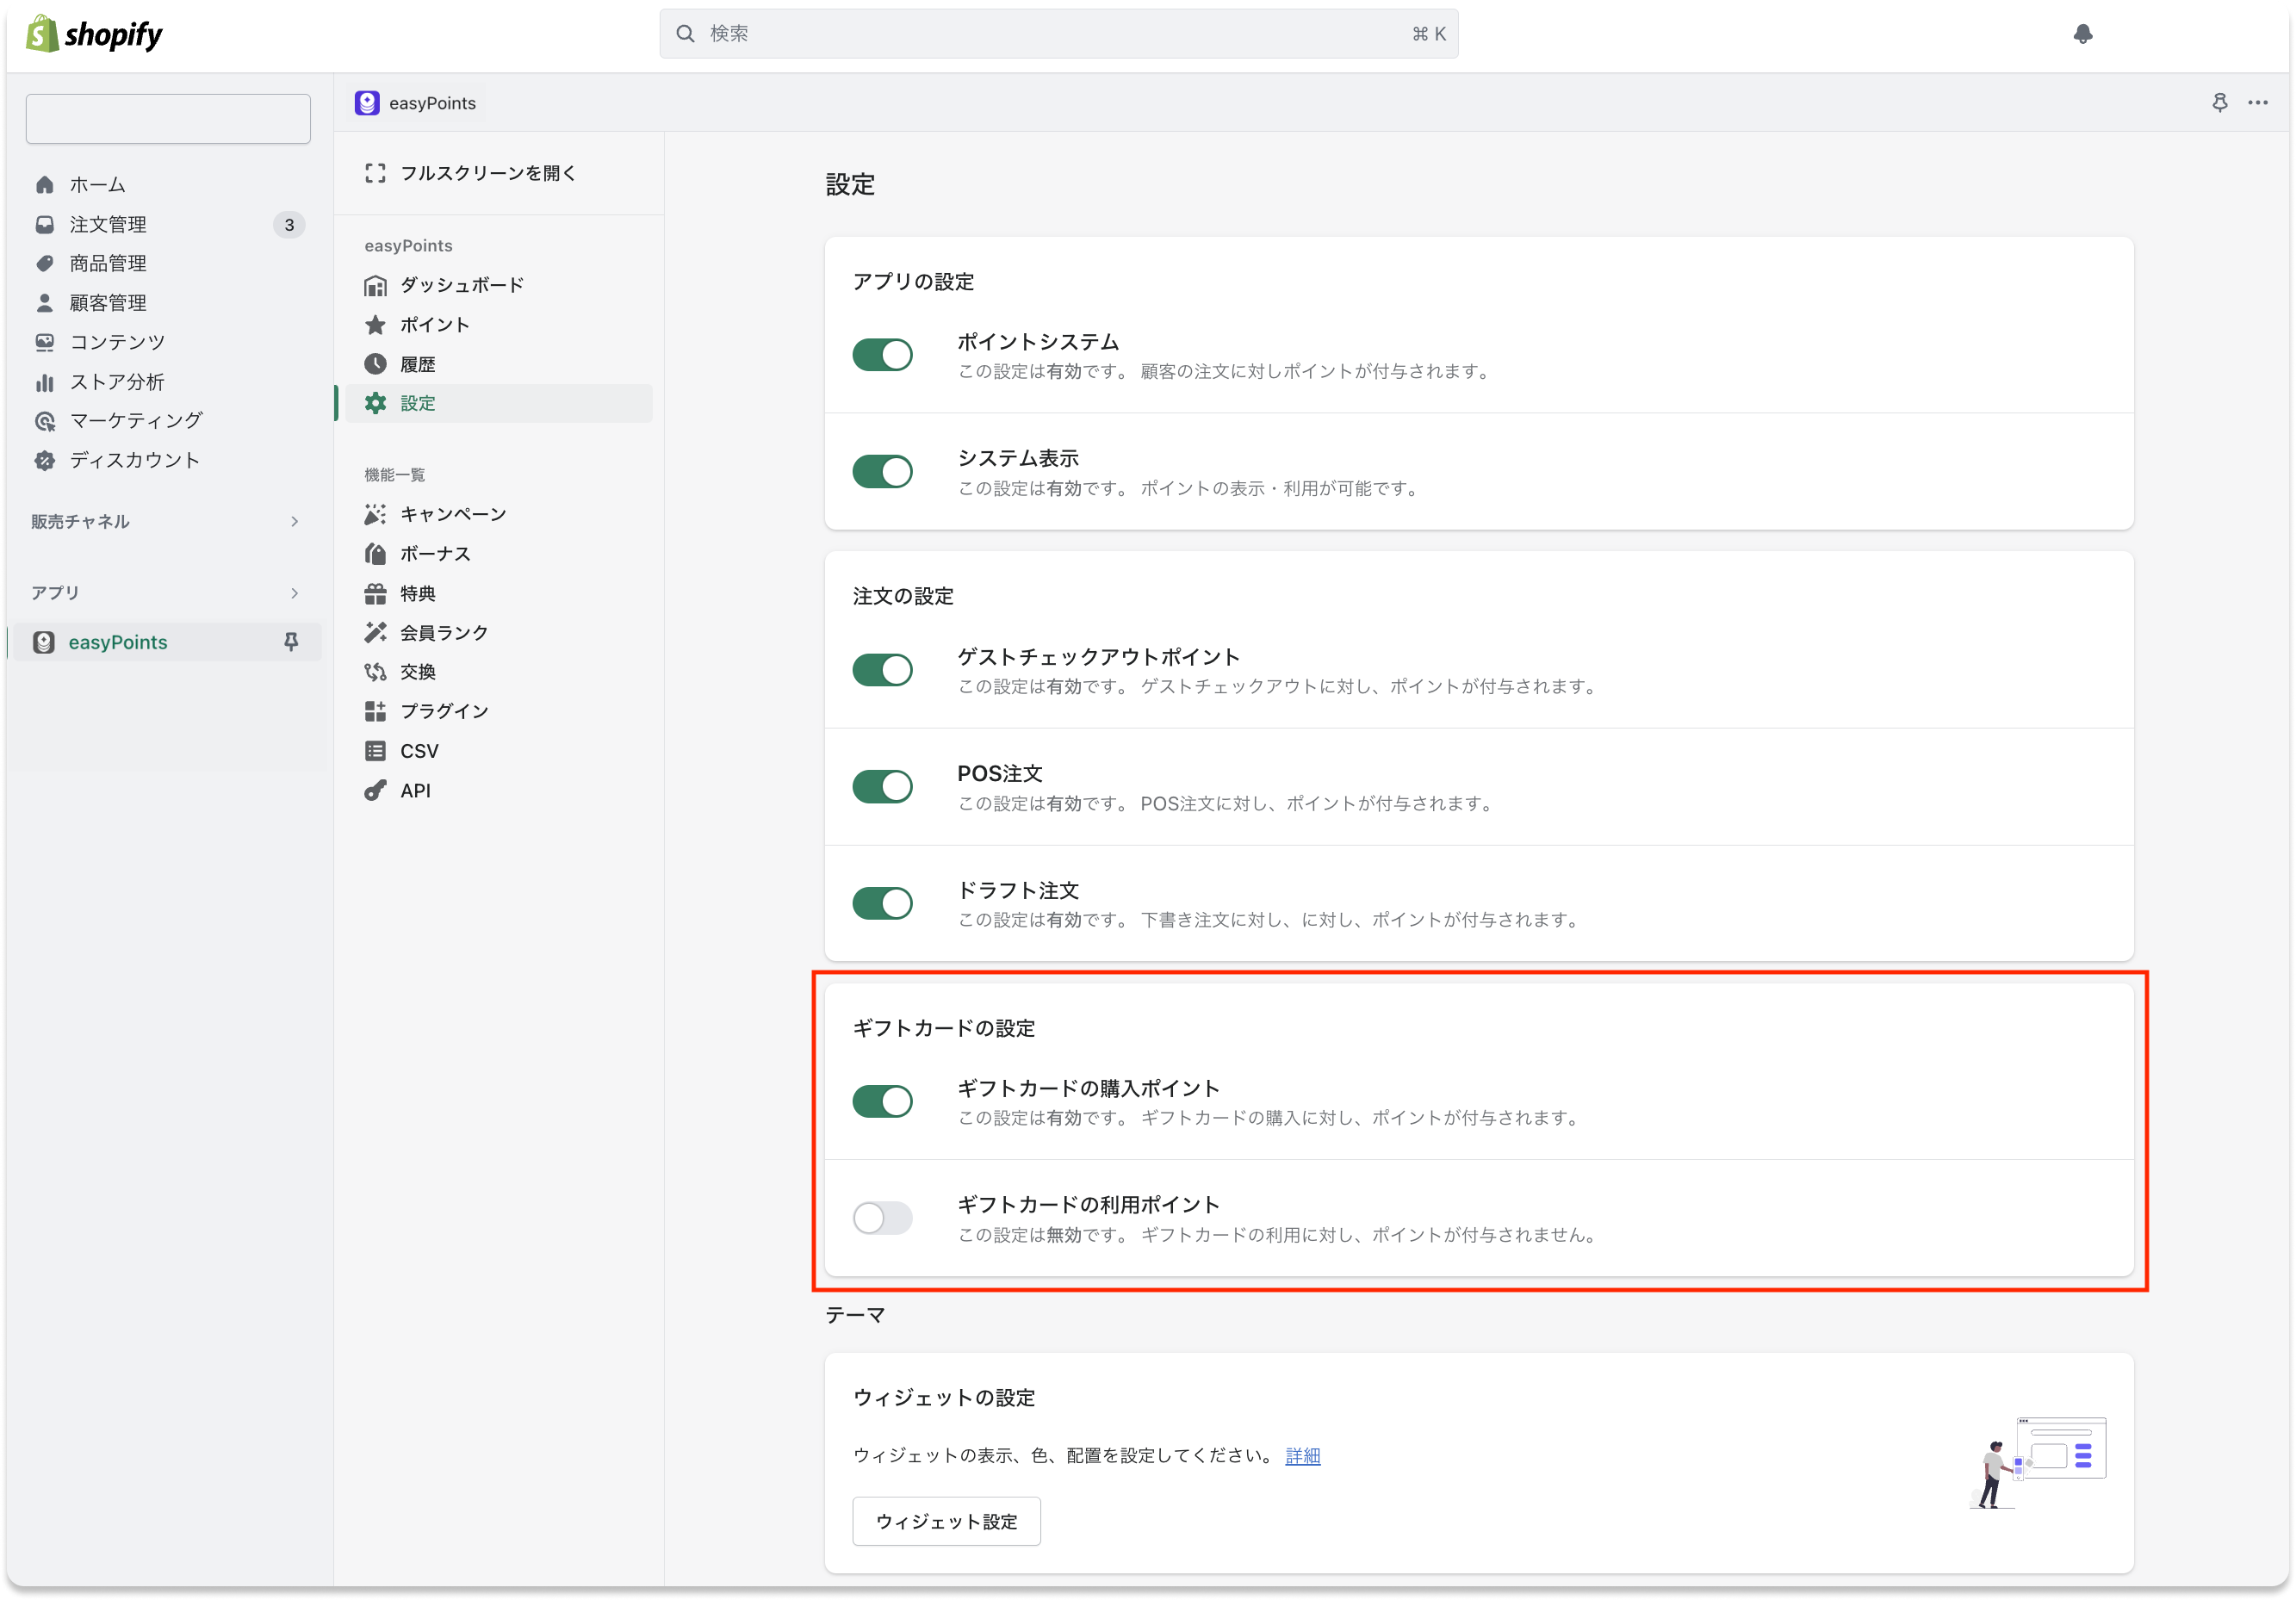Click the ウィジェット設定 button
2296x1600 pixels.
[946, 1521]
